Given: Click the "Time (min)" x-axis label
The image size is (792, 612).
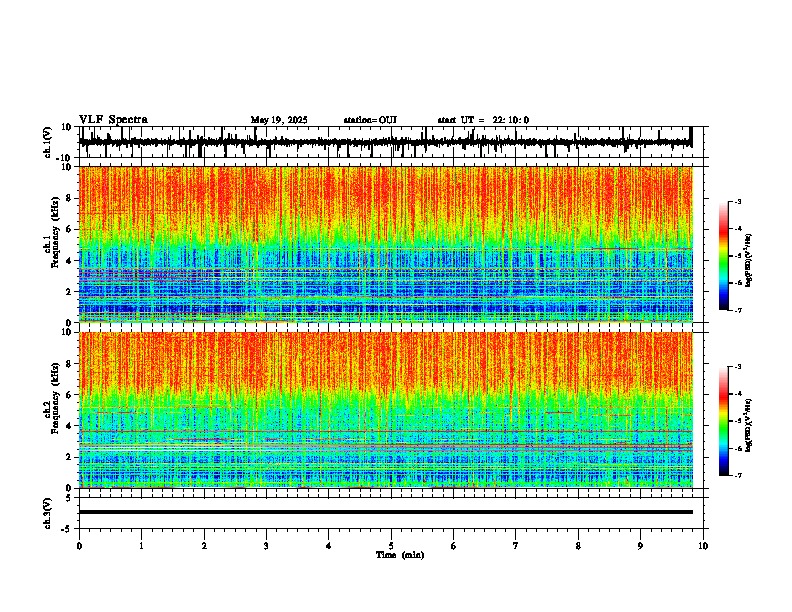Looking at the screenshot, I should pos(400,555).
